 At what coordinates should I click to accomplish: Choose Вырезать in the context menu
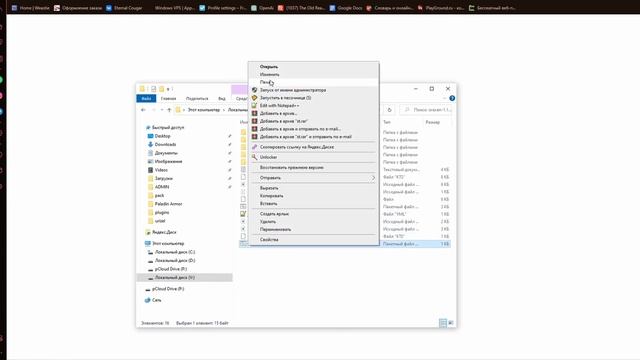313,188
